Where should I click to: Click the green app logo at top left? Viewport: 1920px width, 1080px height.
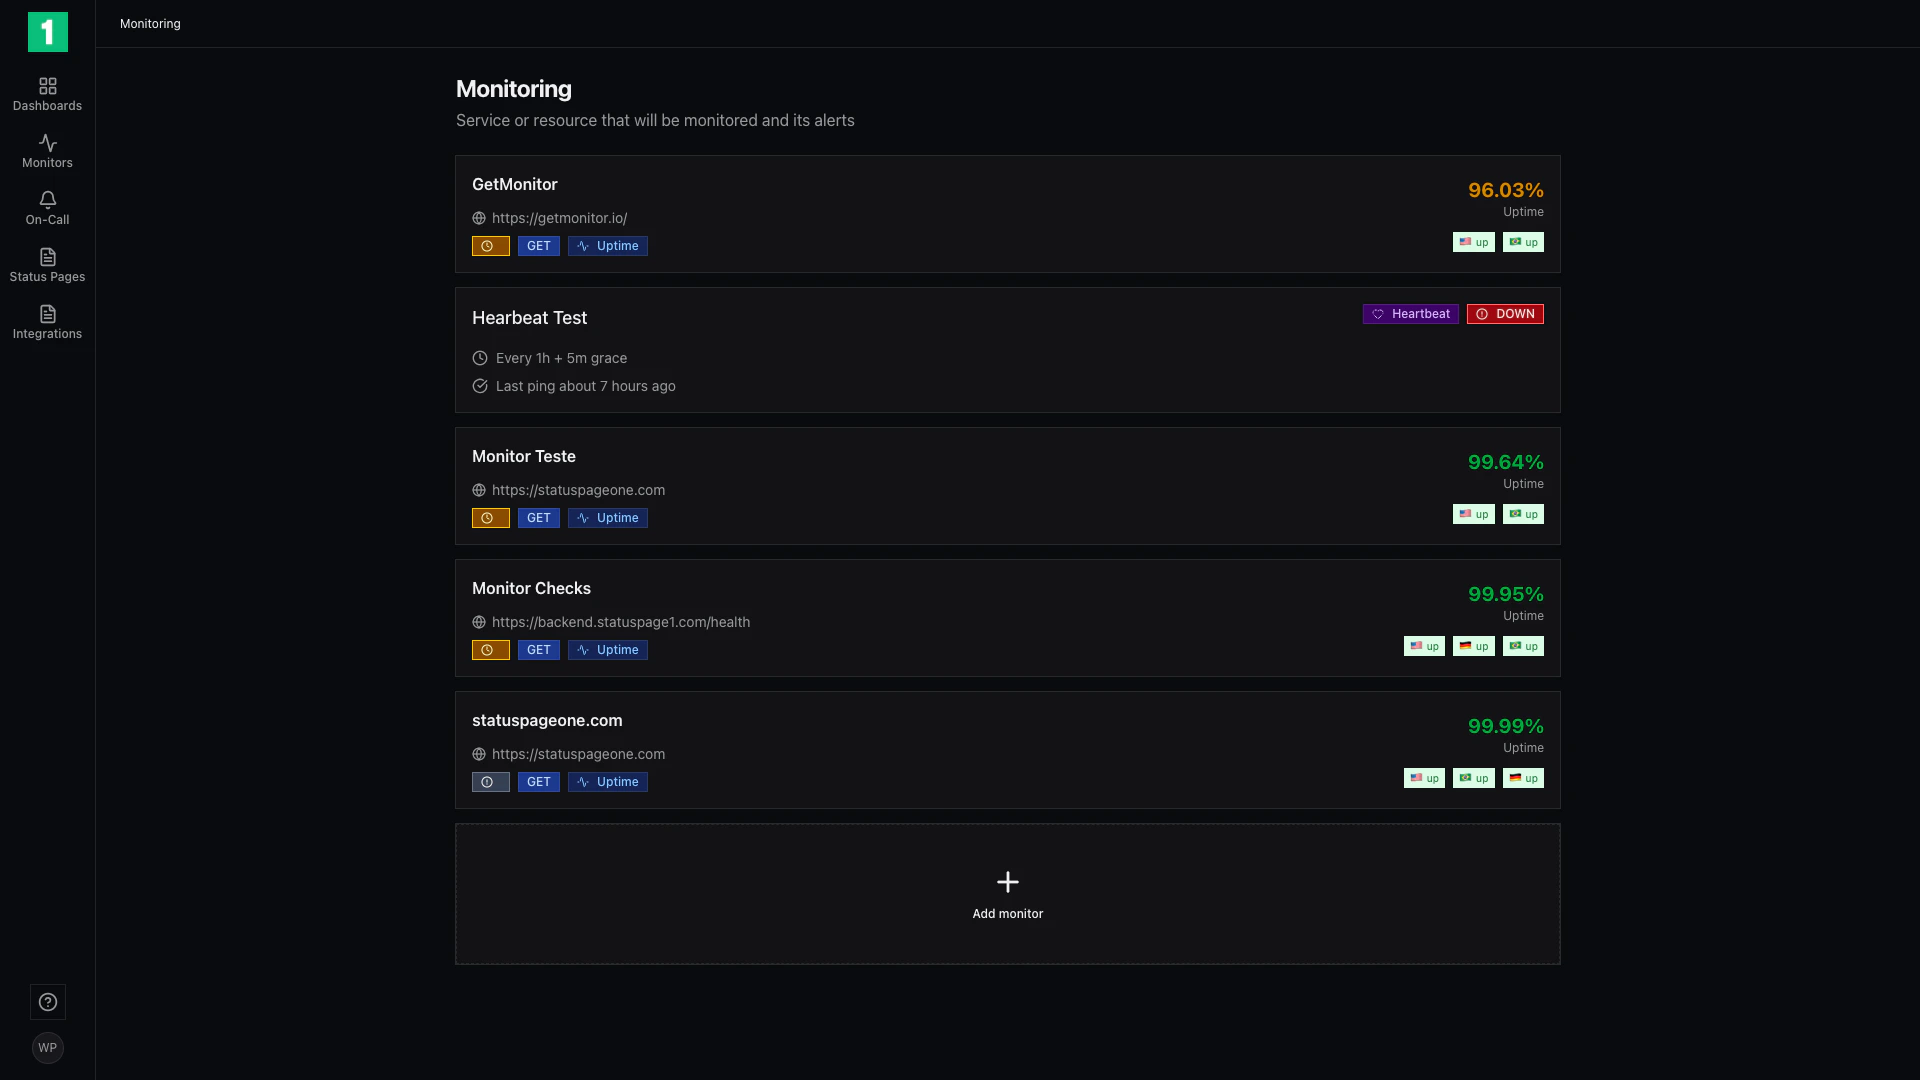pyautogui.click(x=47, y=31)
